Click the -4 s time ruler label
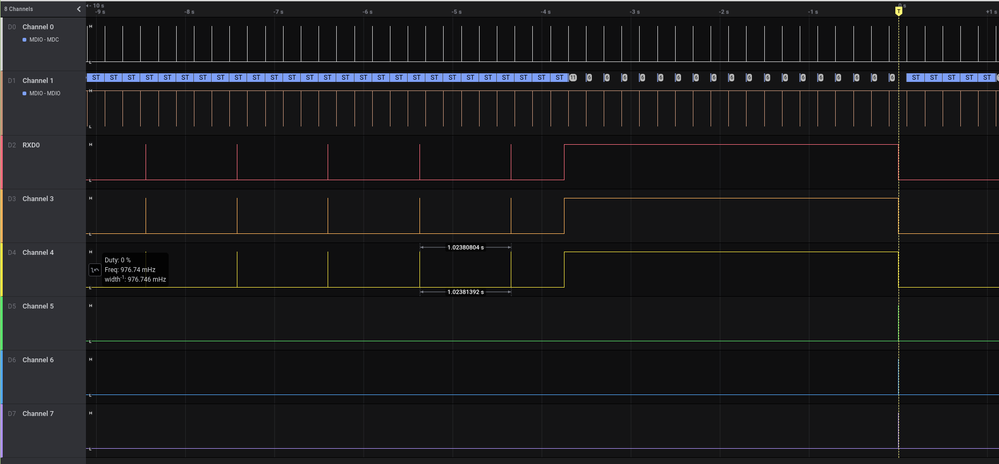 pyautogui.click(x=545, y=12)
